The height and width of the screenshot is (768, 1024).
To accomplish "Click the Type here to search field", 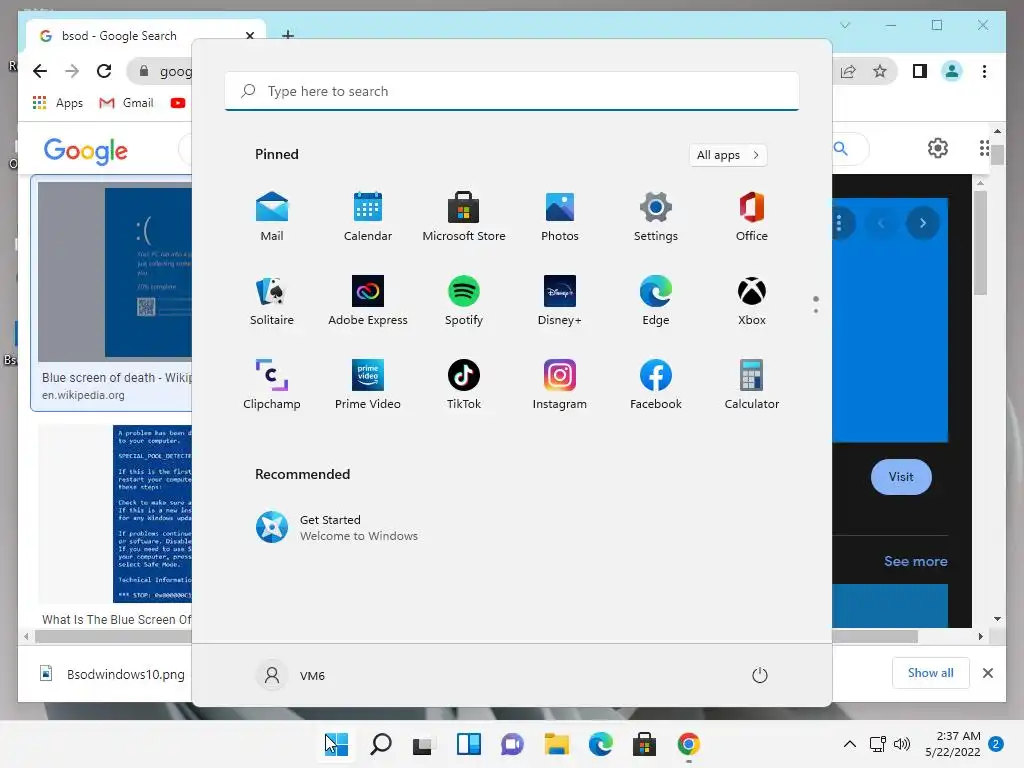I will (x=512, y=91).
